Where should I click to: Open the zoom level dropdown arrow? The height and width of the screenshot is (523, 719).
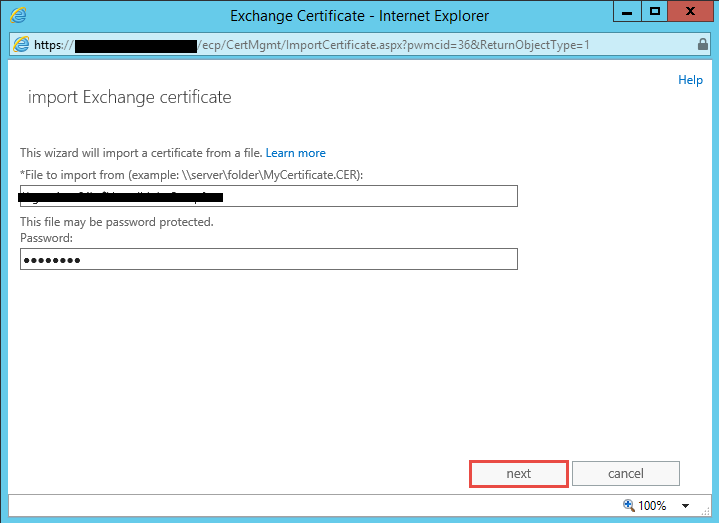[x=686, y=506]
